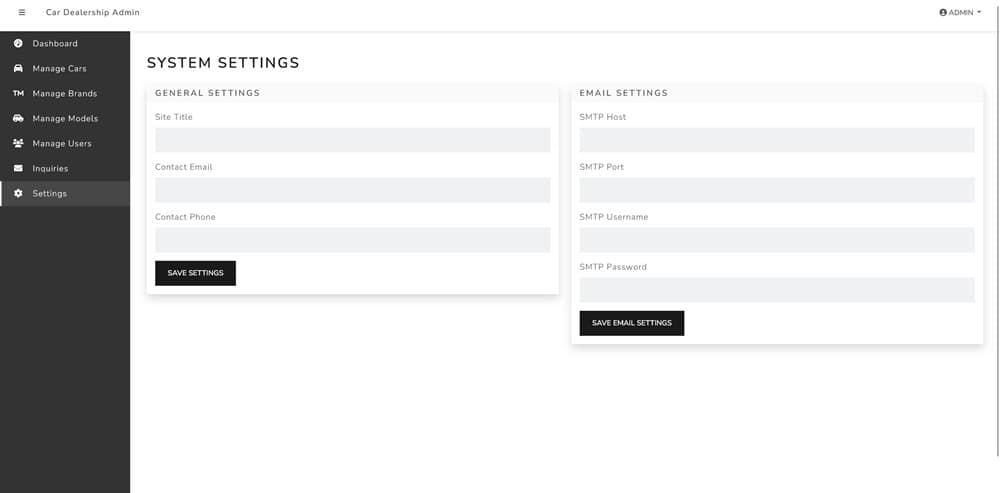Click the TM trademark icon for brands
This screenshot has width=1000, height=493.
click(18, 94)
